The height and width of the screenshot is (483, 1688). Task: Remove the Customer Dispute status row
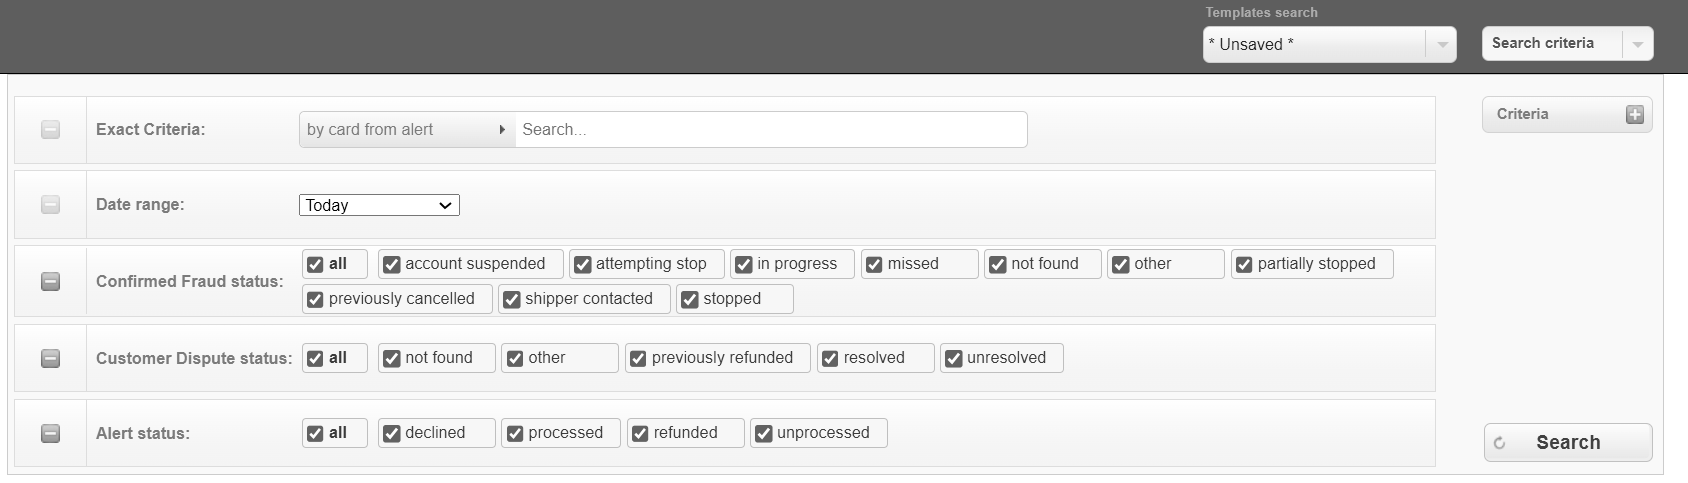[x=50, y=358]
